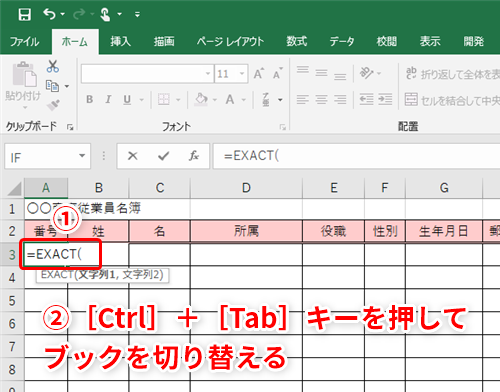Click the decrease font size icon
The width and height of the screenshot is (500, 392).
[278, 73]
